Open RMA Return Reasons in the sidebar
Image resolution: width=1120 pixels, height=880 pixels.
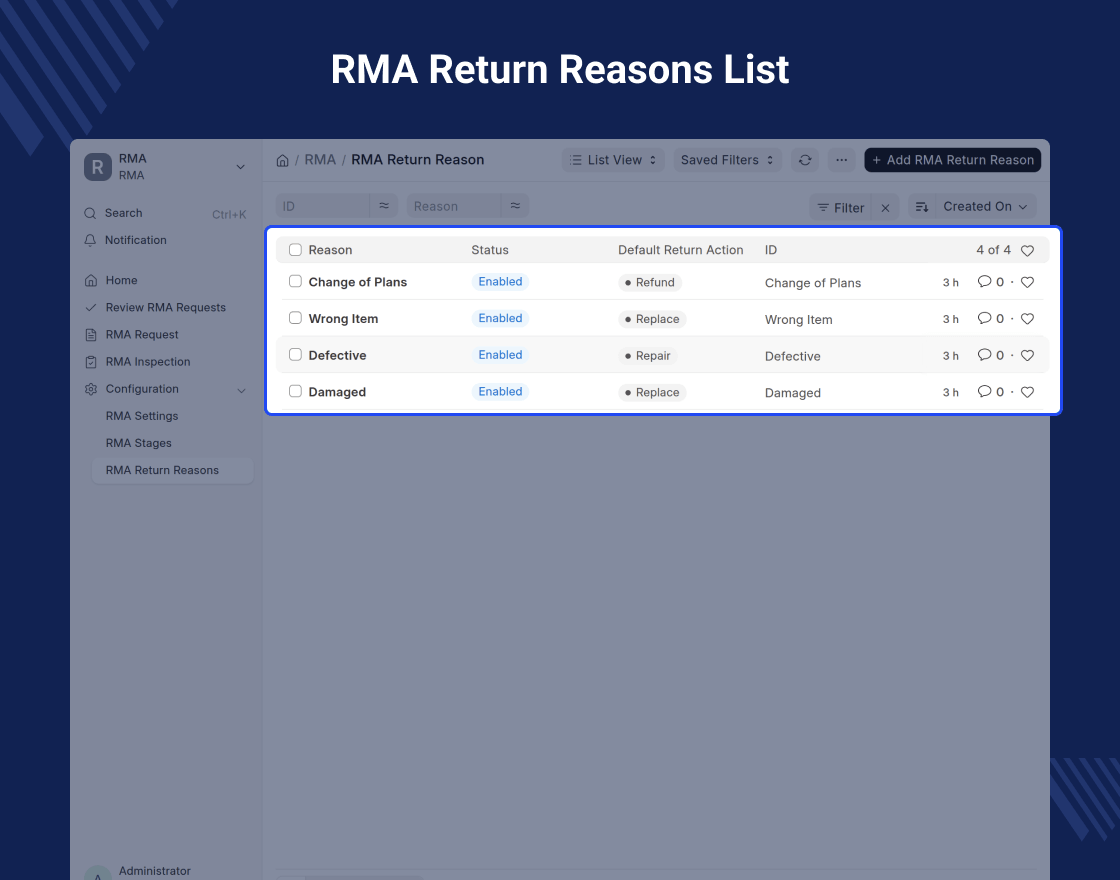pyautogui.click(x=173, y=470)
